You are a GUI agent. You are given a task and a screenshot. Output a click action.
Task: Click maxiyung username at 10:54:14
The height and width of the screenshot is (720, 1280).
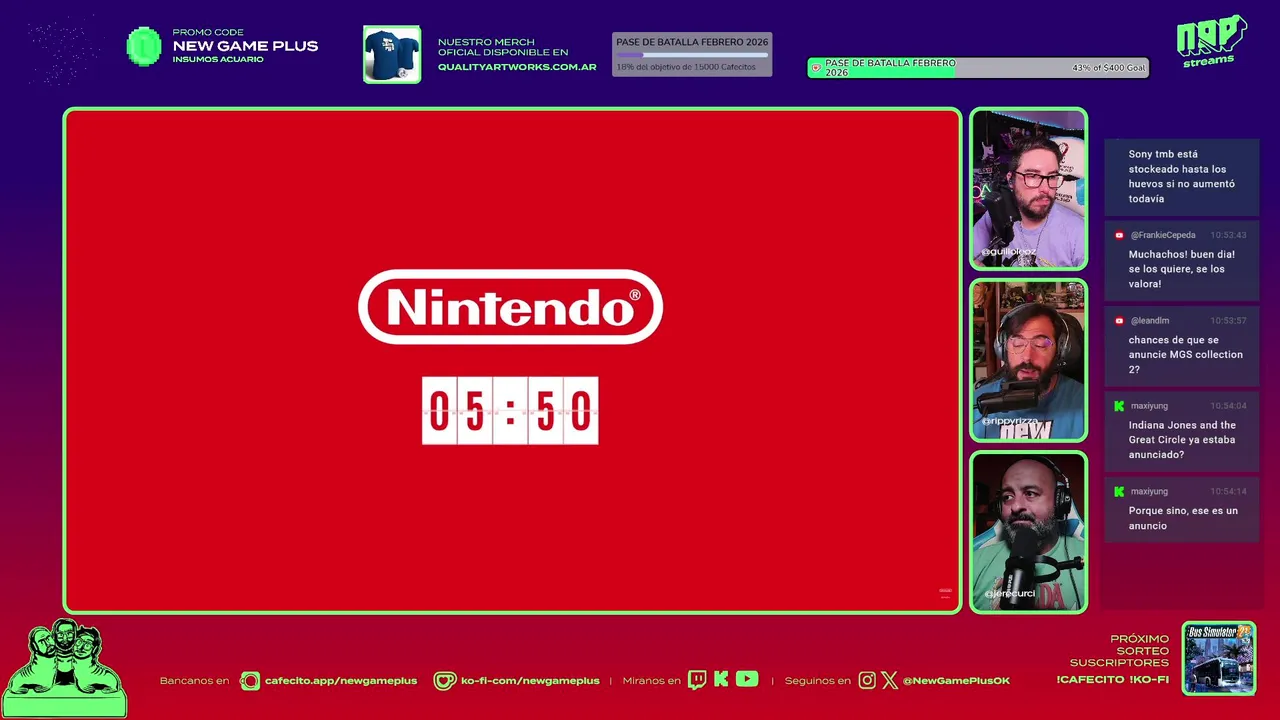(1149, 492)
